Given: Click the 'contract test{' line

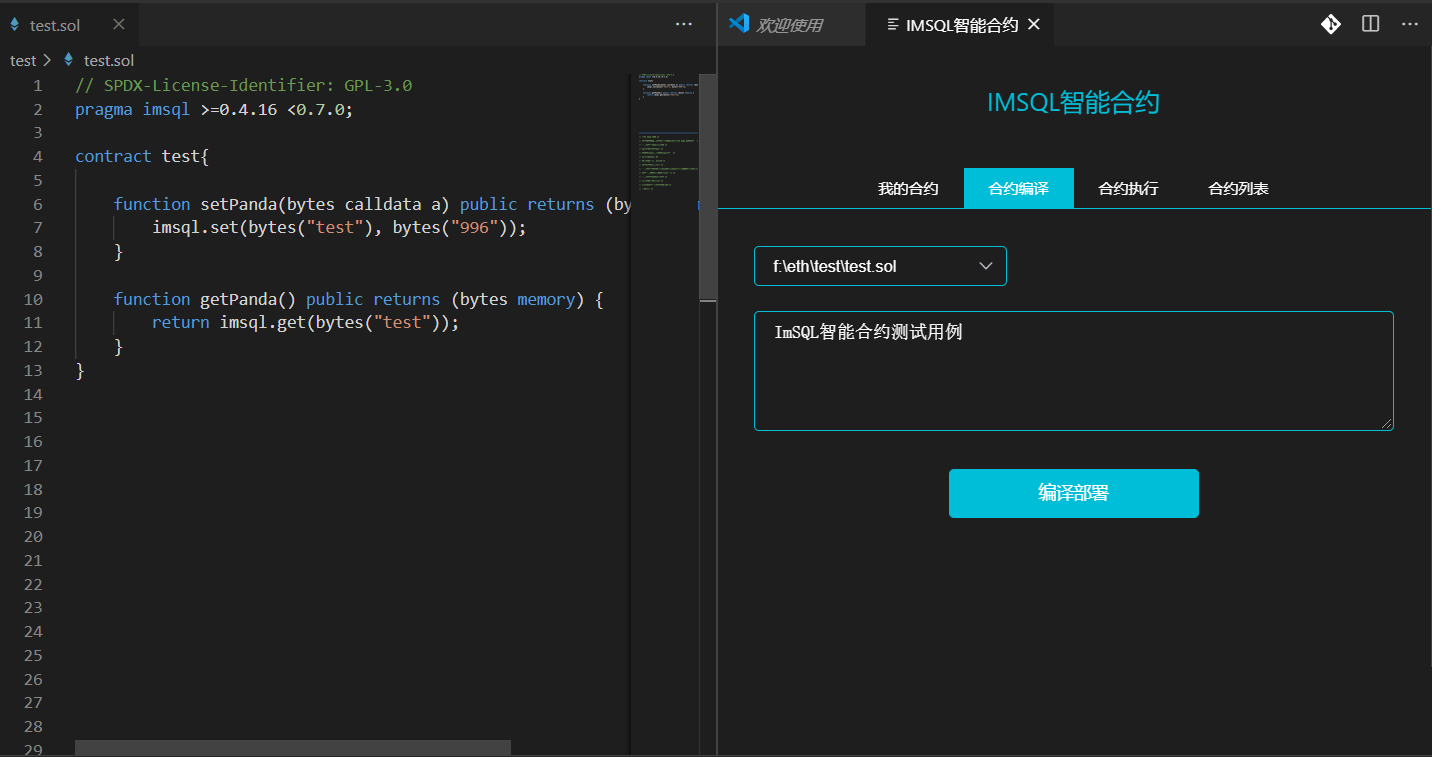Looking at the screenshot, I should (142, 156).
